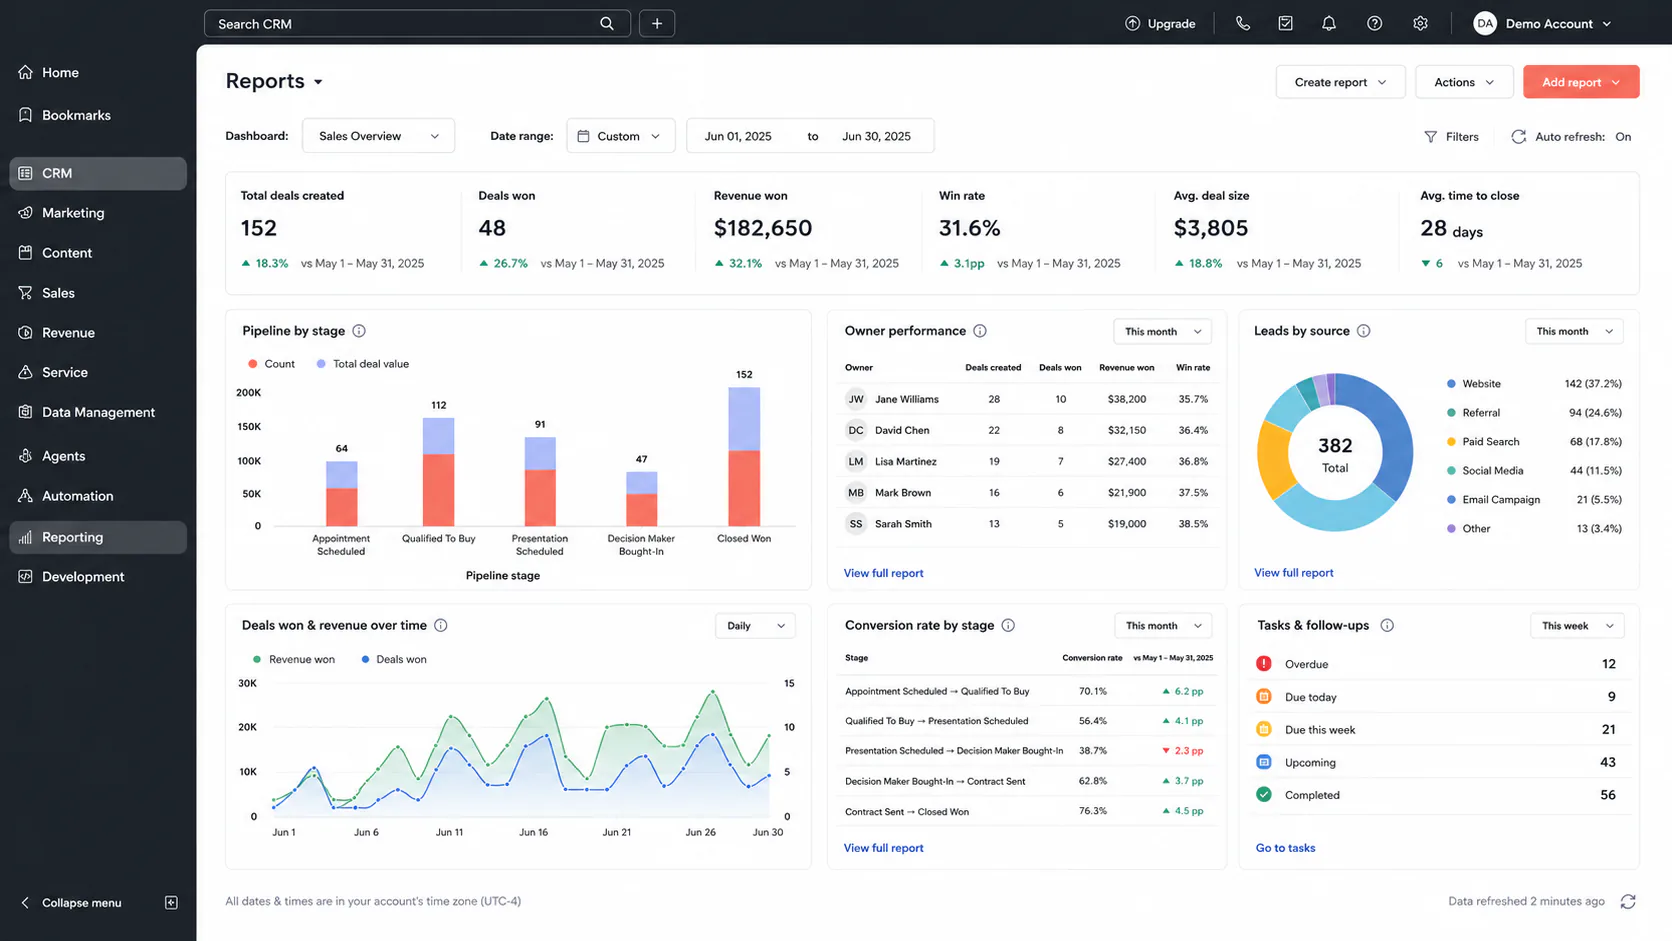
Task: Open the Custom date range dropdown
Action: coord(621,136)
